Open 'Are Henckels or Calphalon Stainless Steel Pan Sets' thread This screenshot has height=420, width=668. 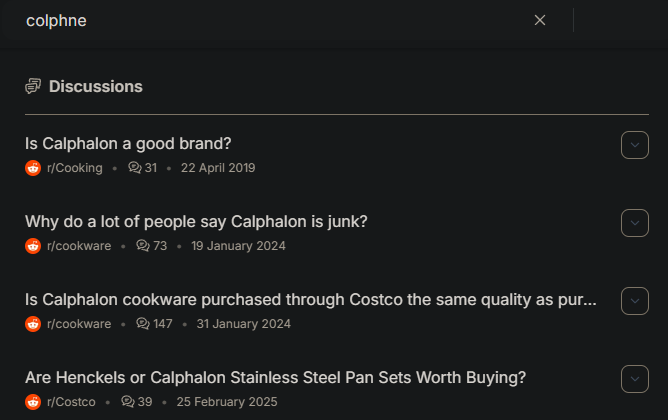click(x=275, y=378)
